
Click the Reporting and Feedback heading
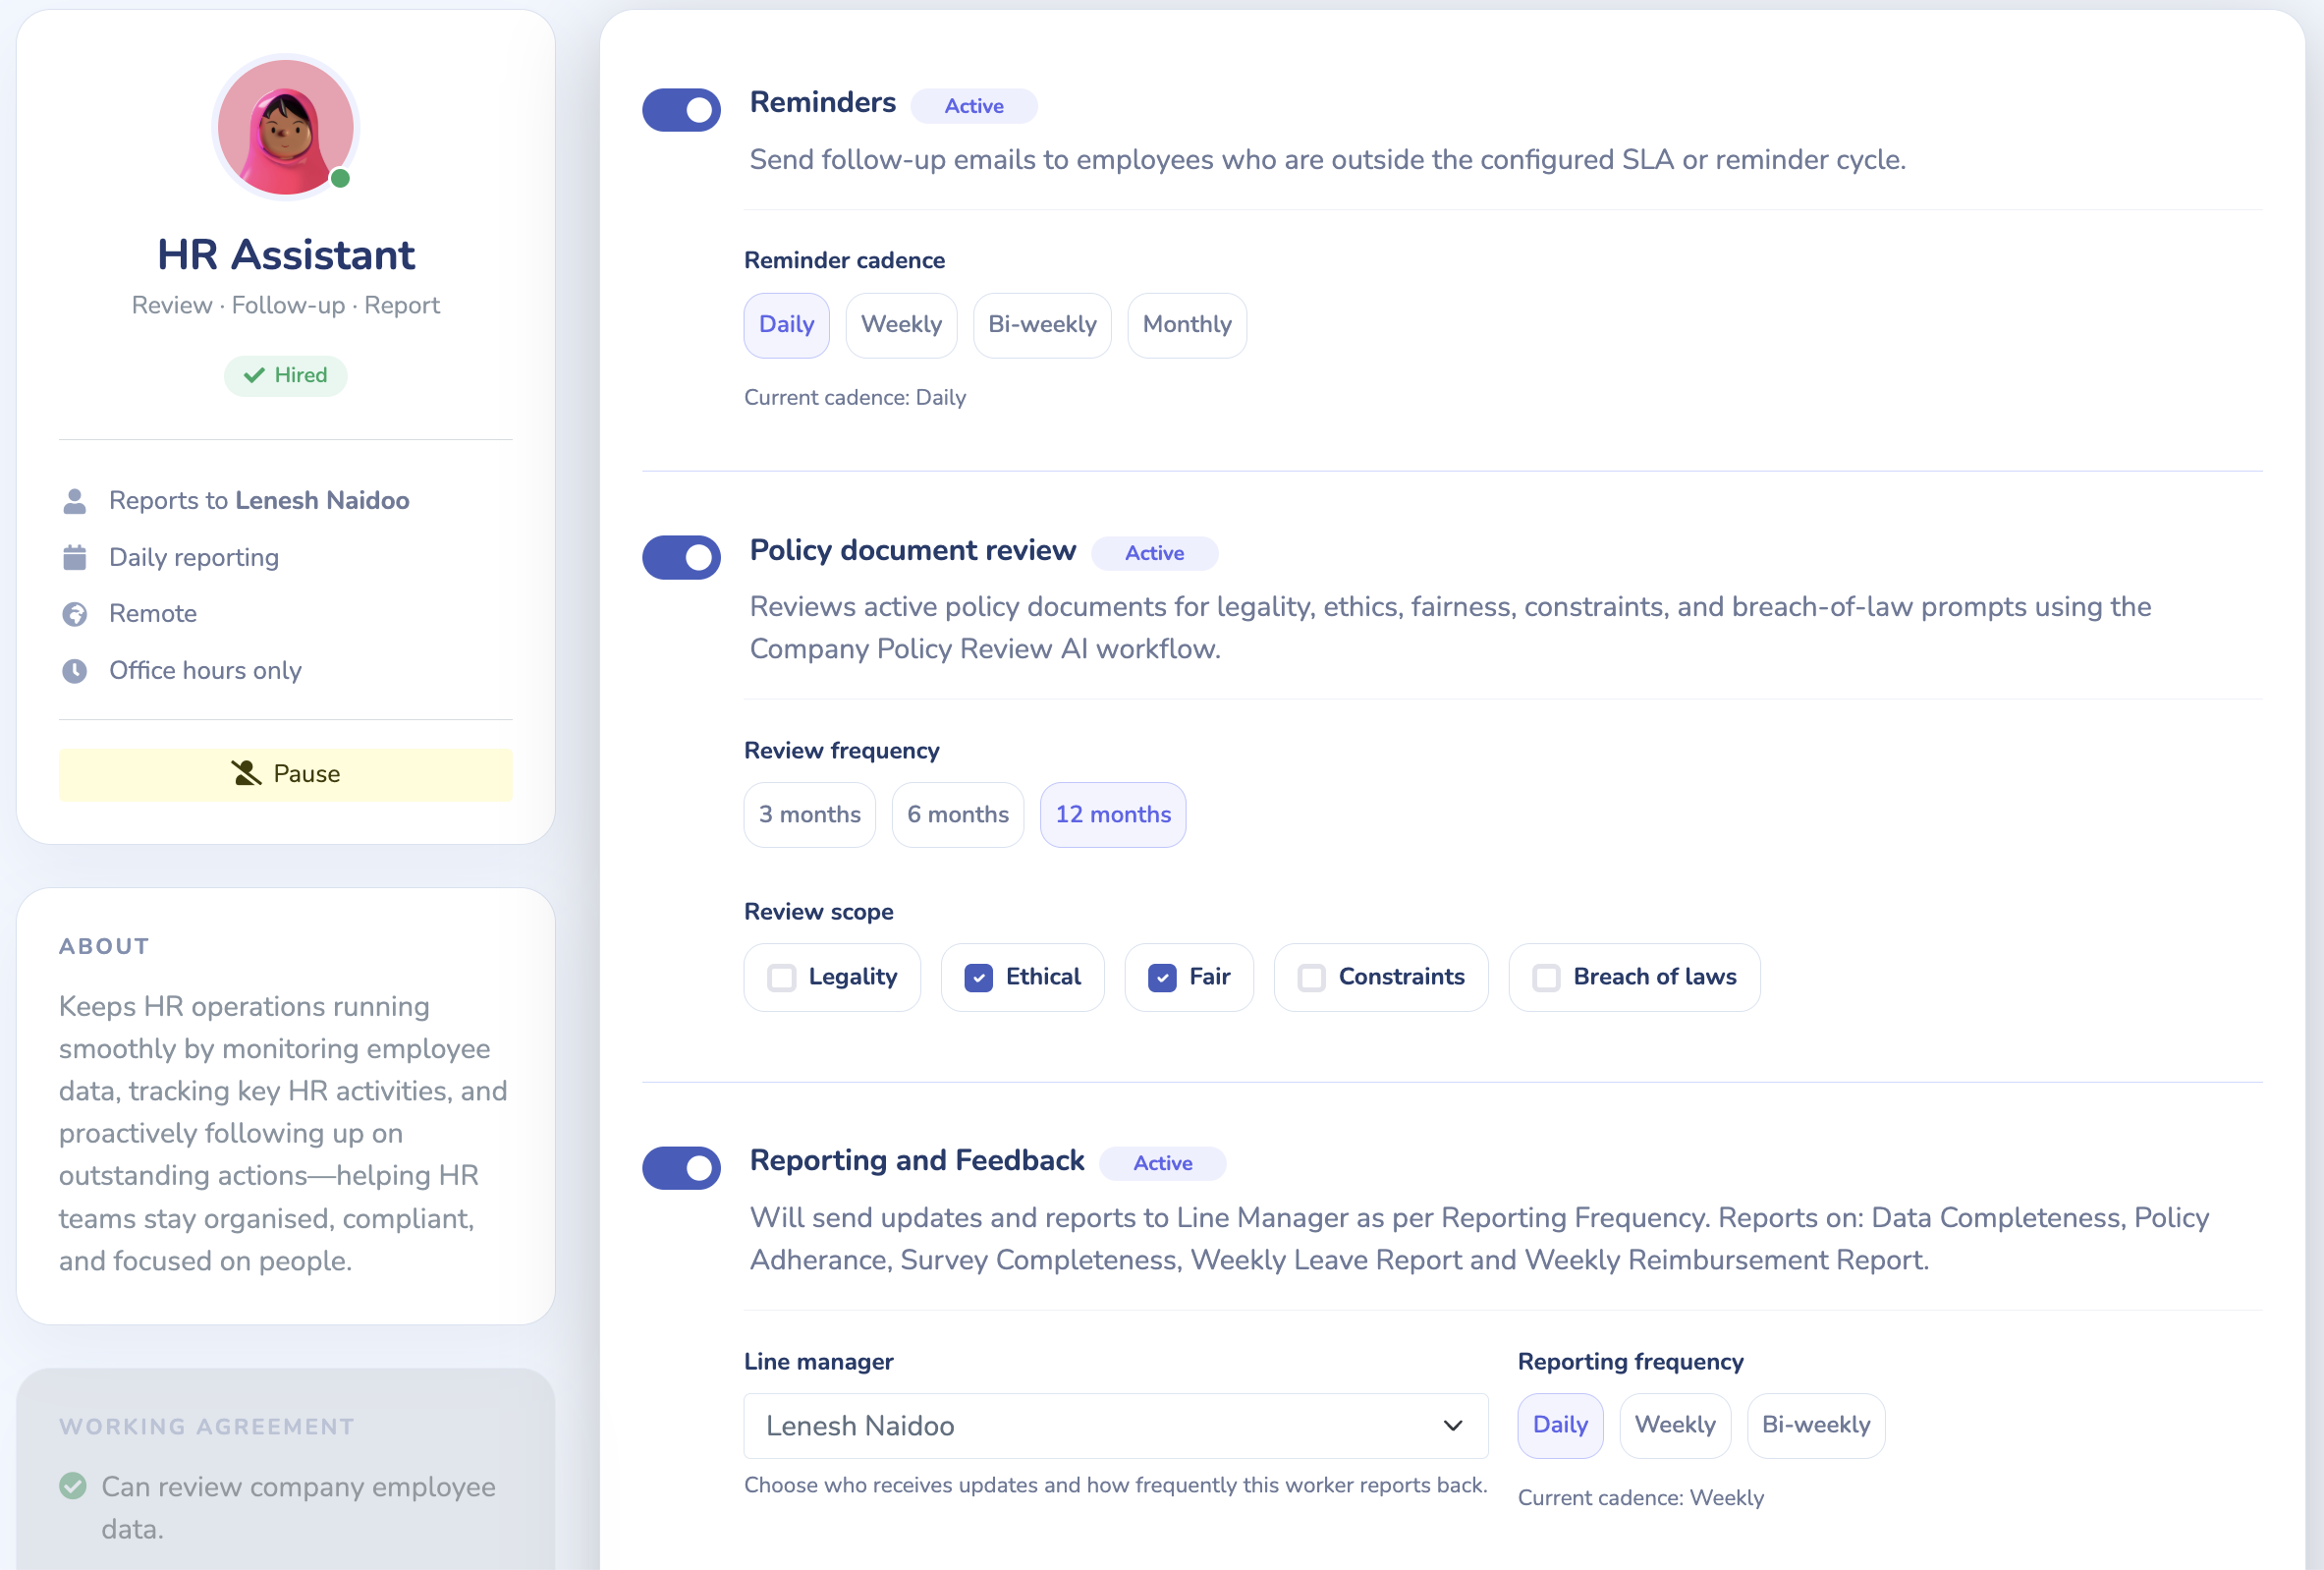coord(917,1161)
